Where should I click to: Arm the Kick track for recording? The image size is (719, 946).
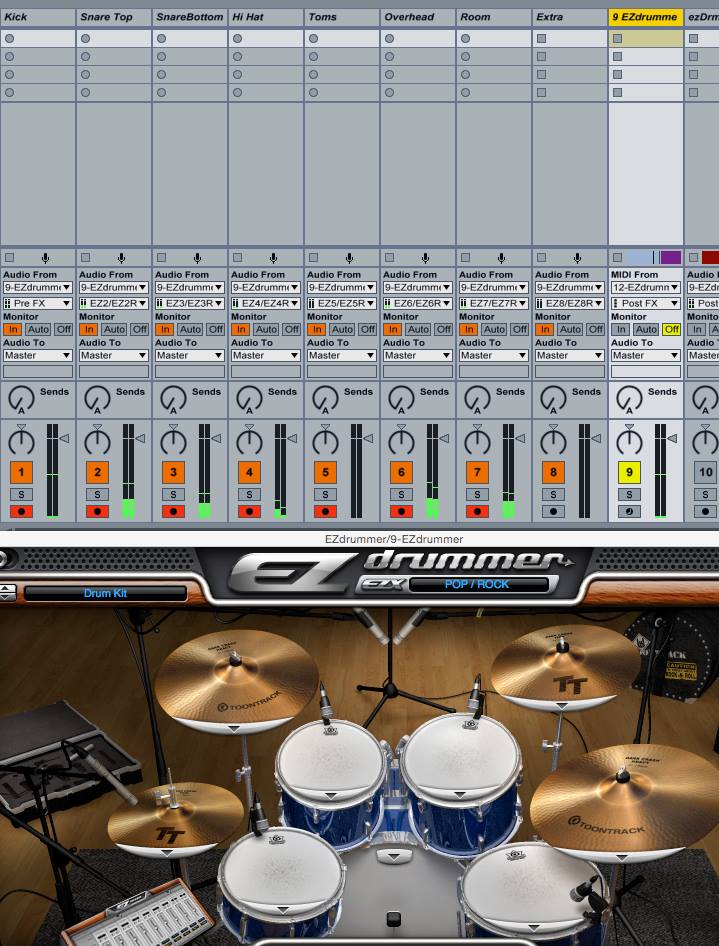point(21,512)
